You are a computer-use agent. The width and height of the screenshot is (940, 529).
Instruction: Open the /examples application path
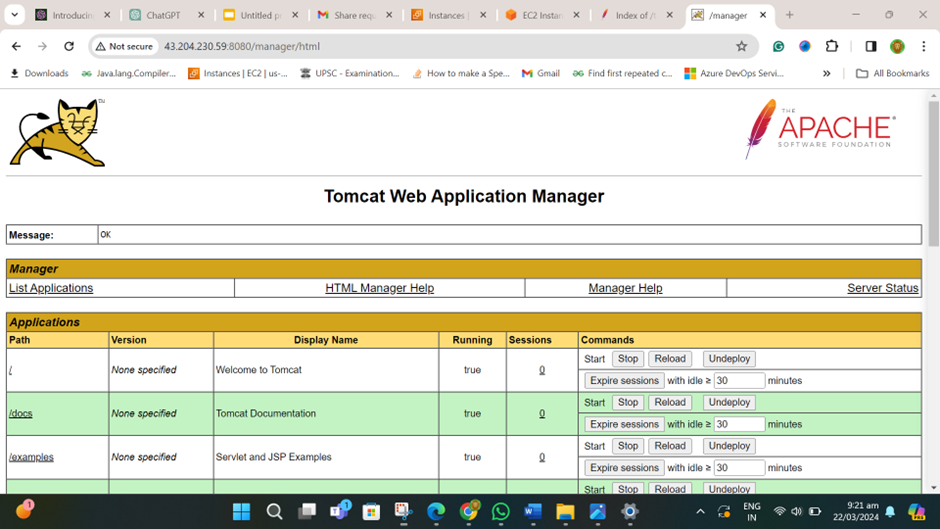31,457
